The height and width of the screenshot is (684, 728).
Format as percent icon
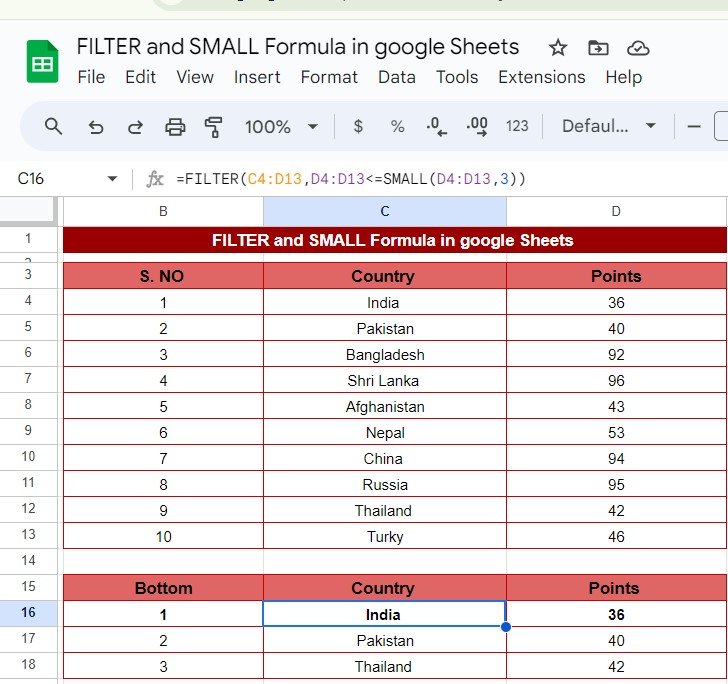coord(397,126)
